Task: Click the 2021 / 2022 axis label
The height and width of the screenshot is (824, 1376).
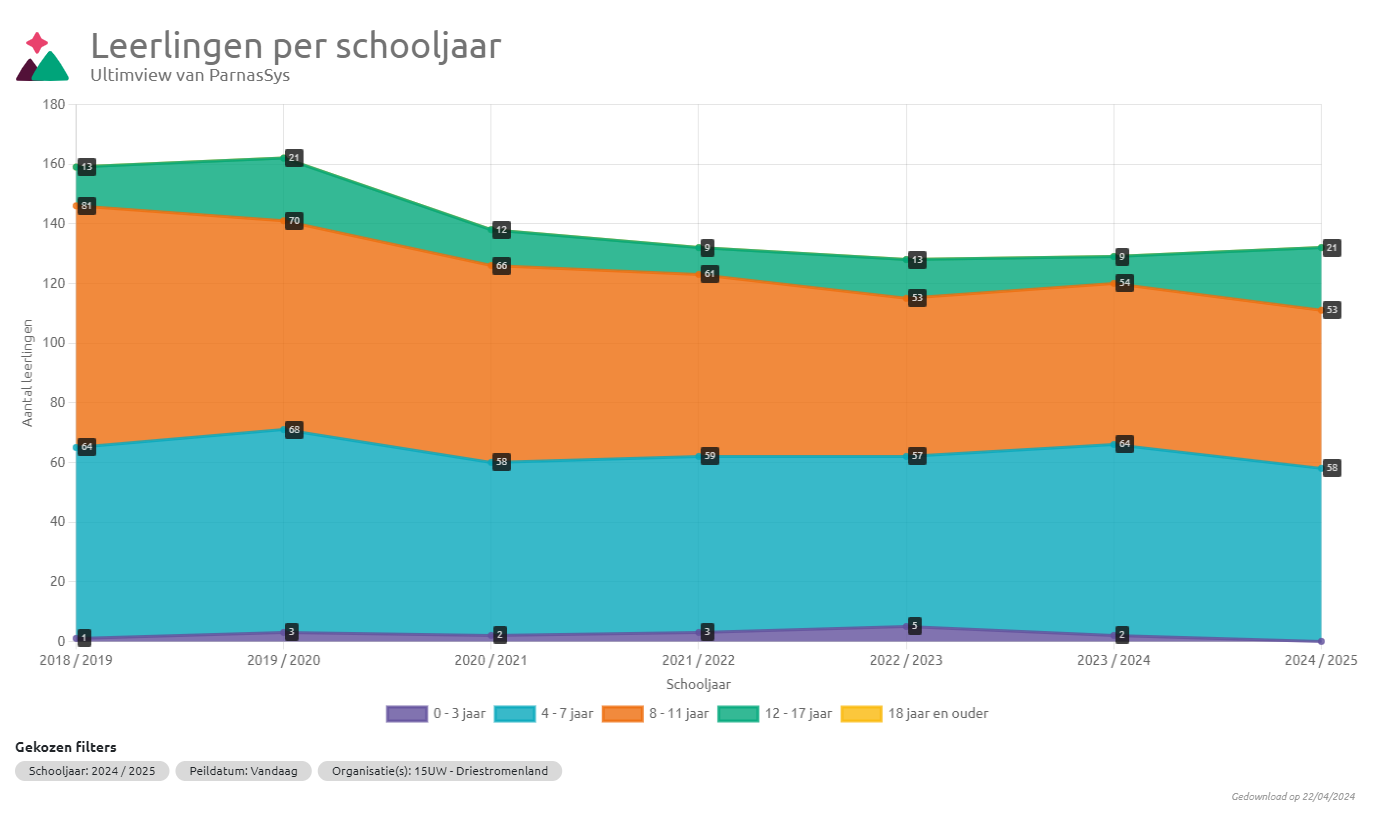Action: tap(698, 661)
